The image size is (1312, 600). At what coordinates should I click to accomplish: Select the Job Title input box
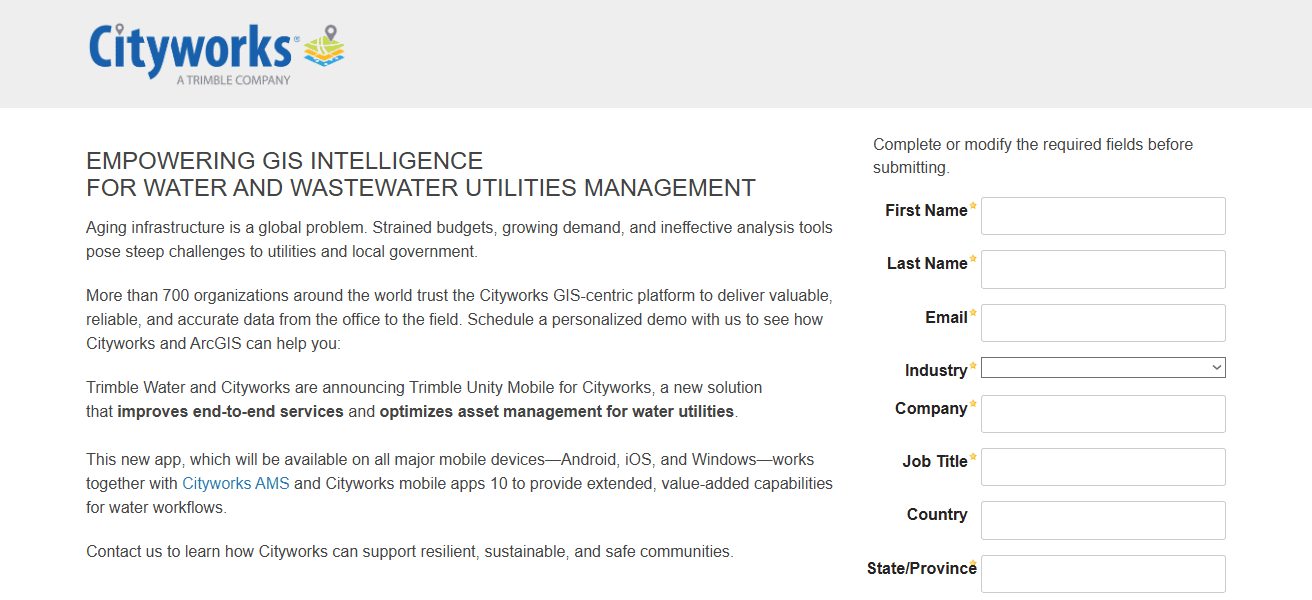pyautogui.click(x=1103, y=467)
